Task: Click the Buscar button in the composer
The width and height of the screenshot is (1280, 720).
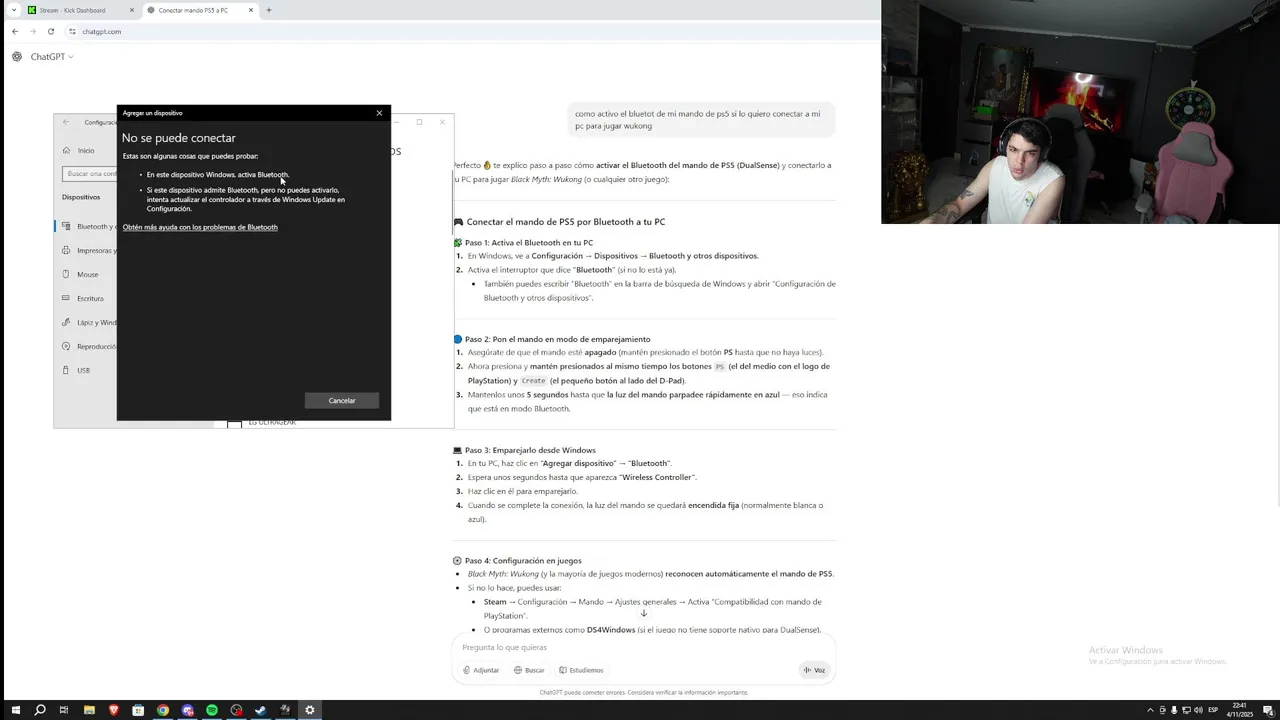Action: click(x=529, y=670)
